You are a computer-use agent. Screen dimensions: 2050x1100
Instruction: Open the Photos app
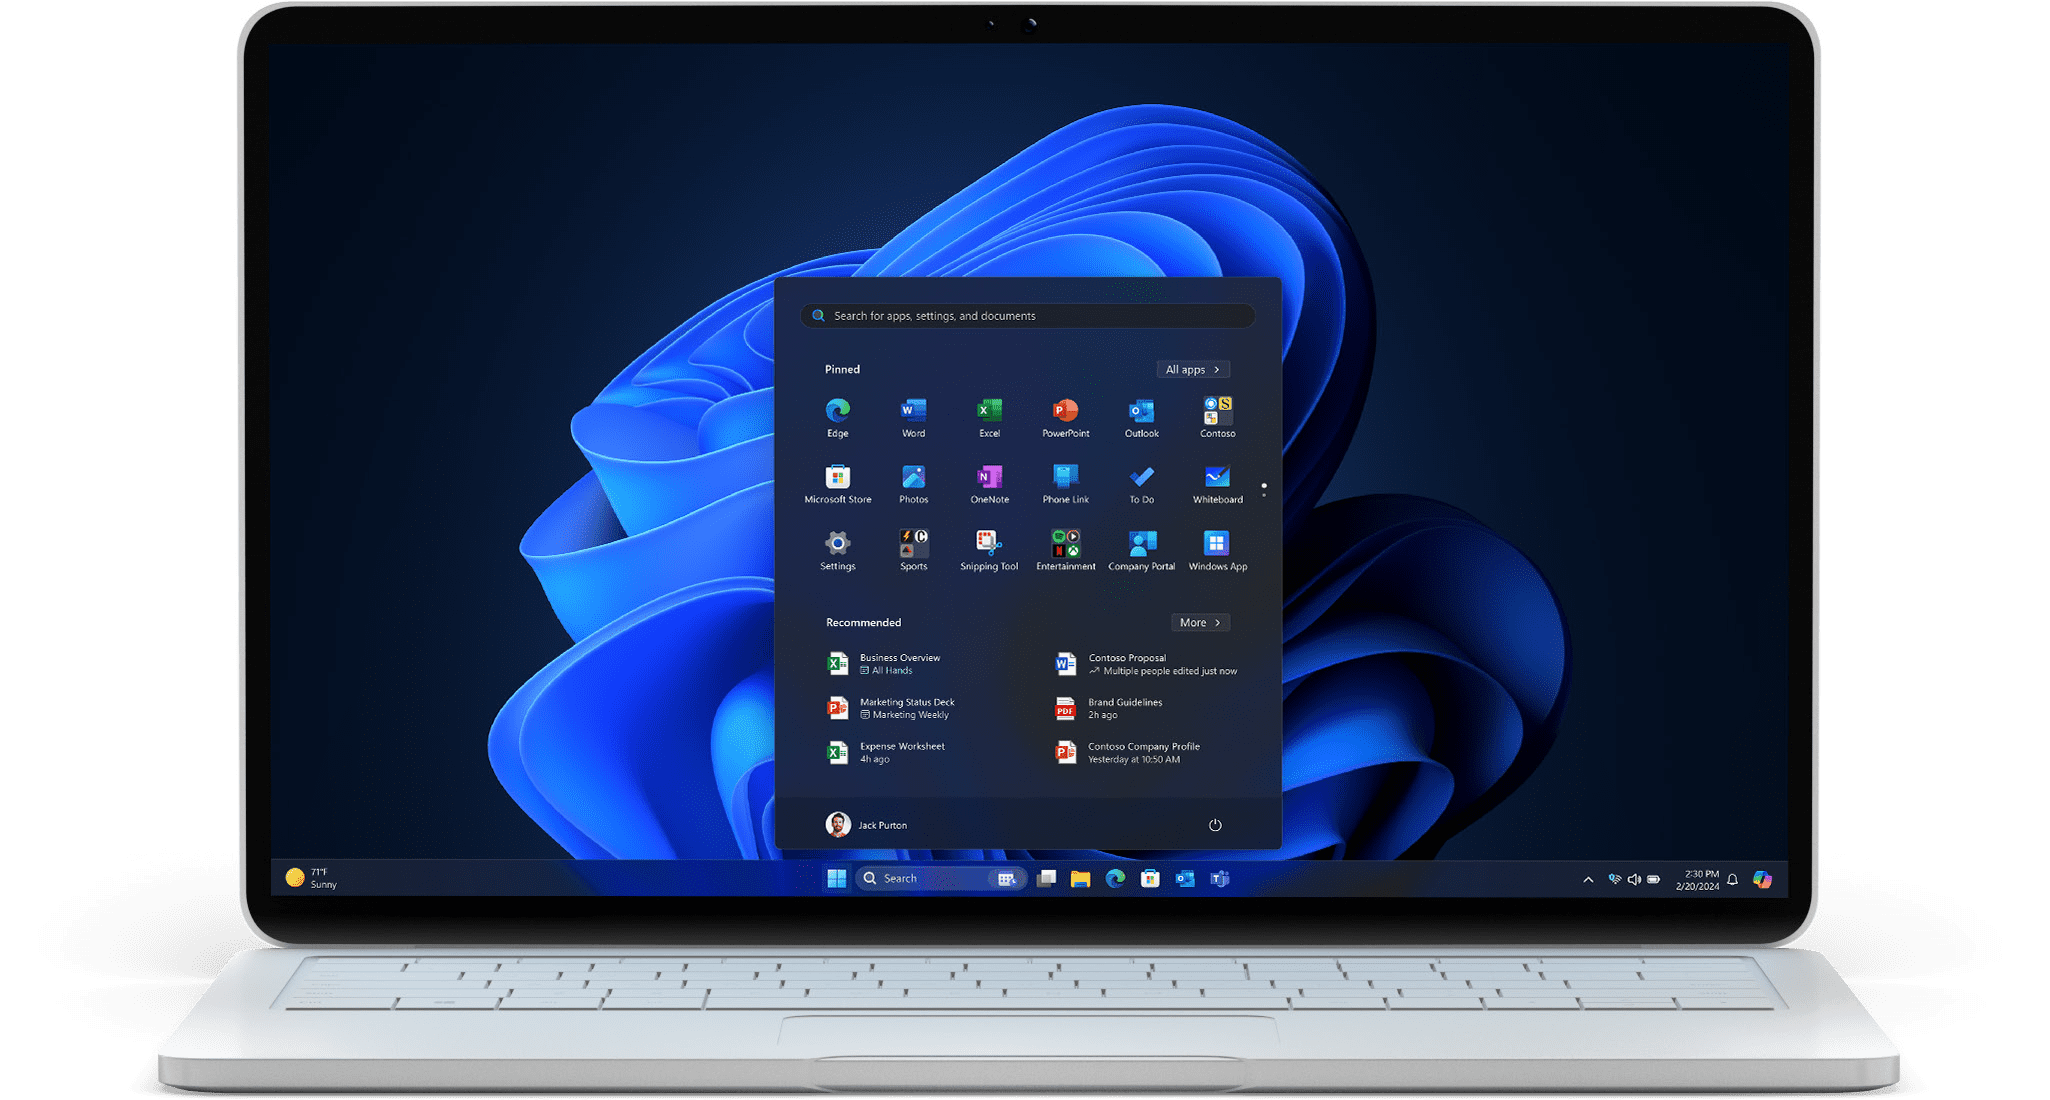coord(913,484)
